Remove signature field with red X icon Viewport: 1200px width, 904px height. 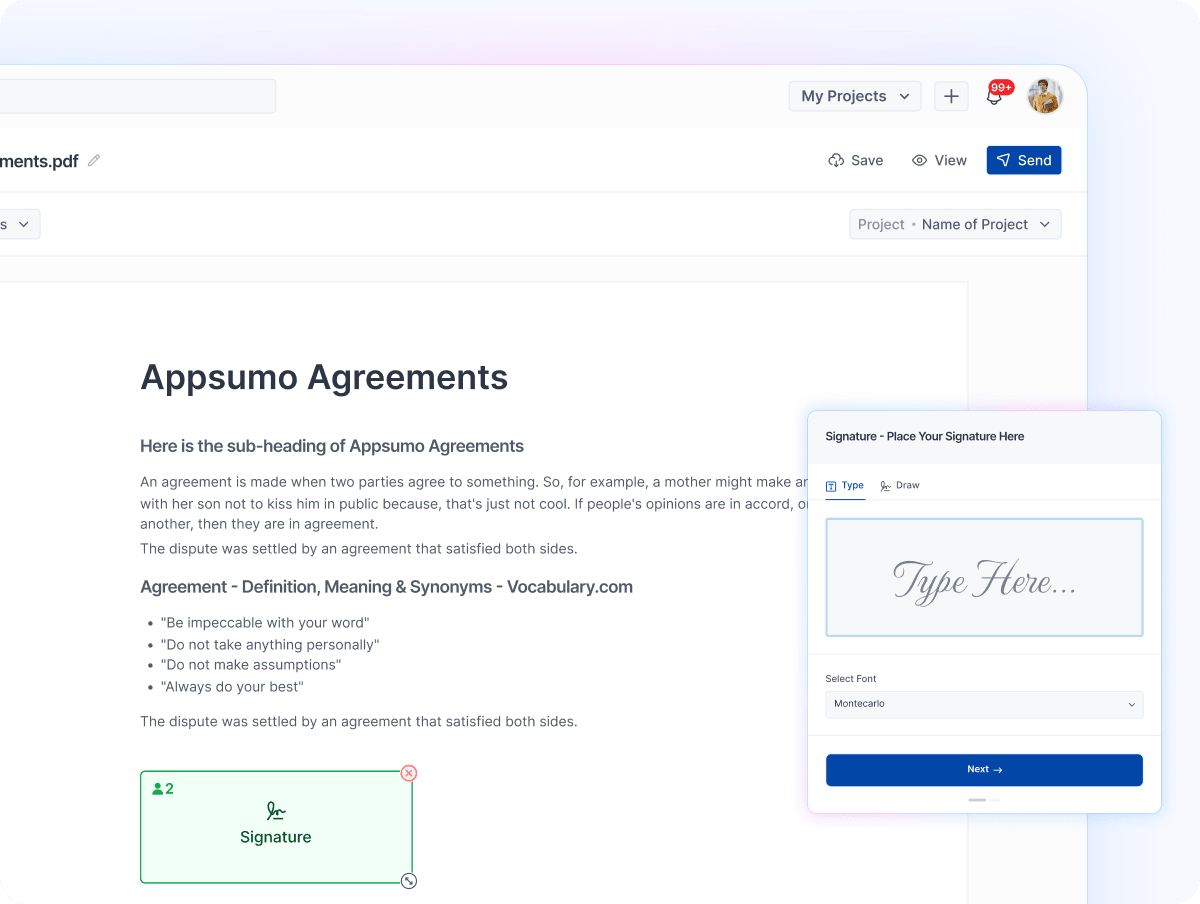(409, 773)
